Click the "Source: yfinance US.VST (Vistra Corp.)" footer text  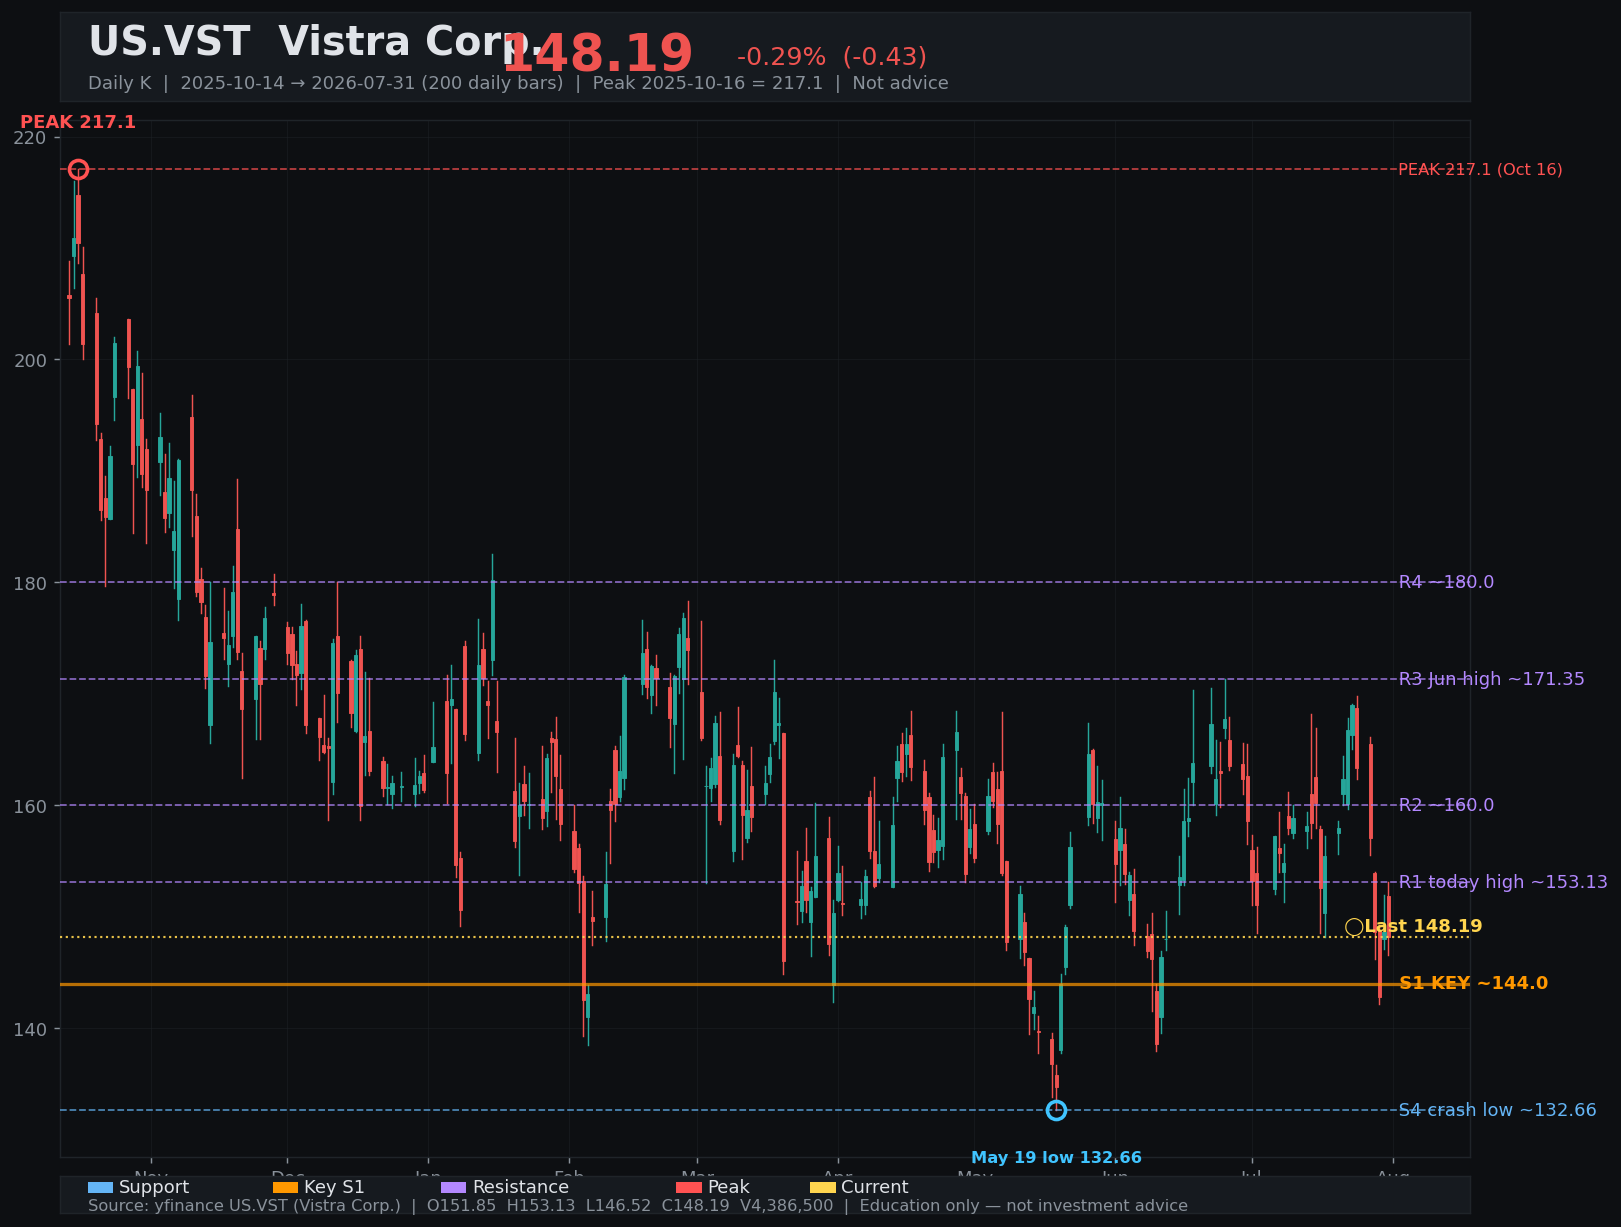(244, 1206)
